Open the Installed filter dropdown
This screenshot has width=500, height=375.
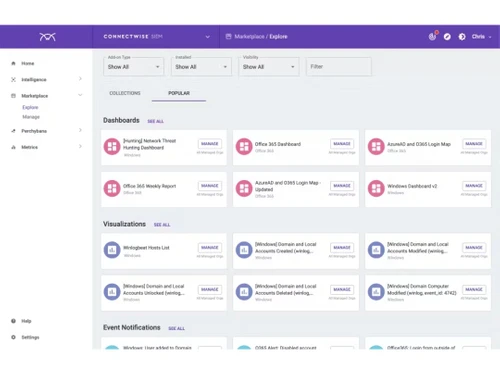pyautogui.click(x=201, y=67)
